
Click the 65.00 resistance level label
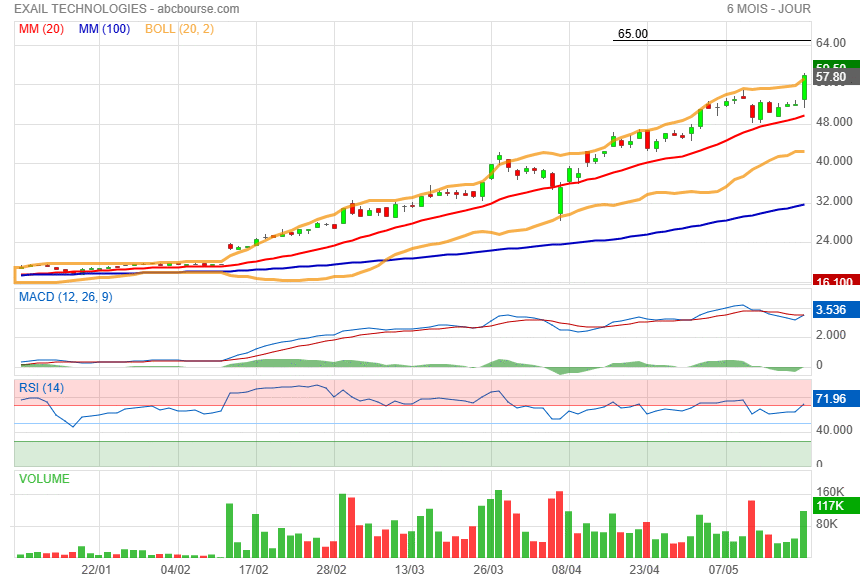coord(633,33)
